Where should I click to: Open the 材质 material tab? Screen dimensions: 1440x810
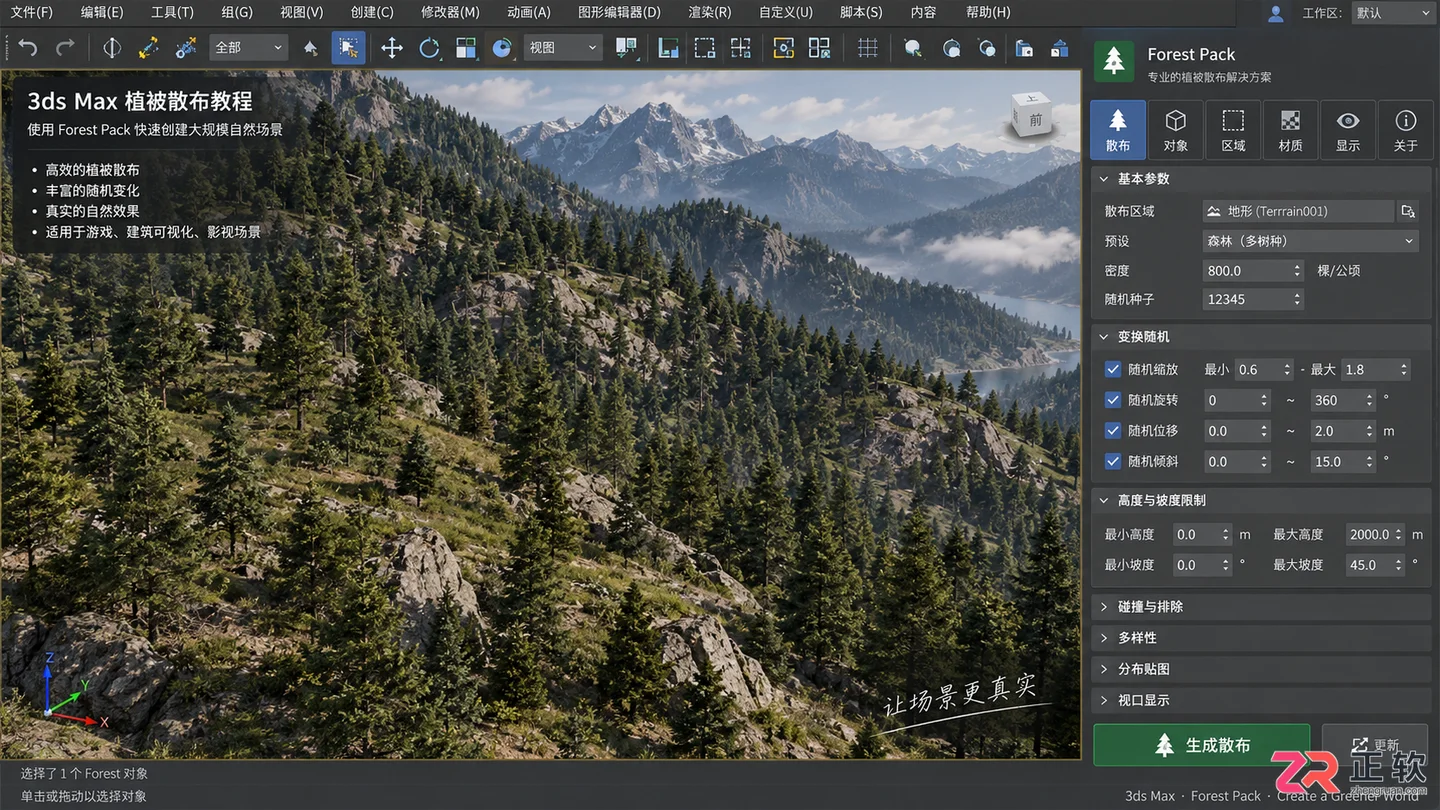tap(1290, 131)
